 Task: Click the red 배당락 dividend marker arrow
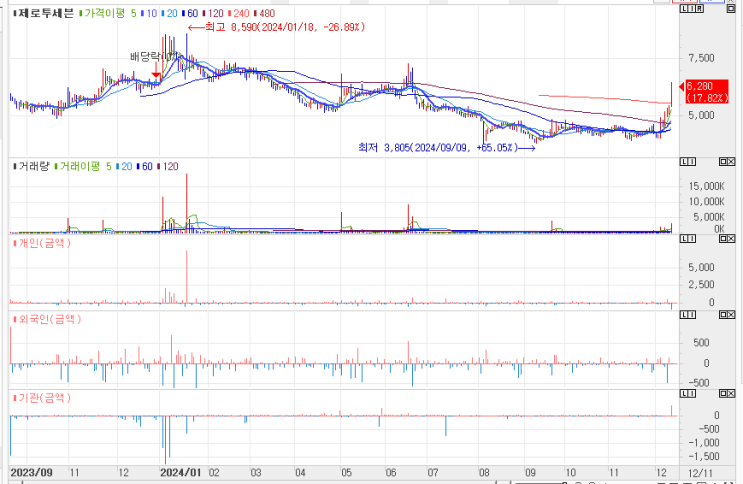click(156, 74)
